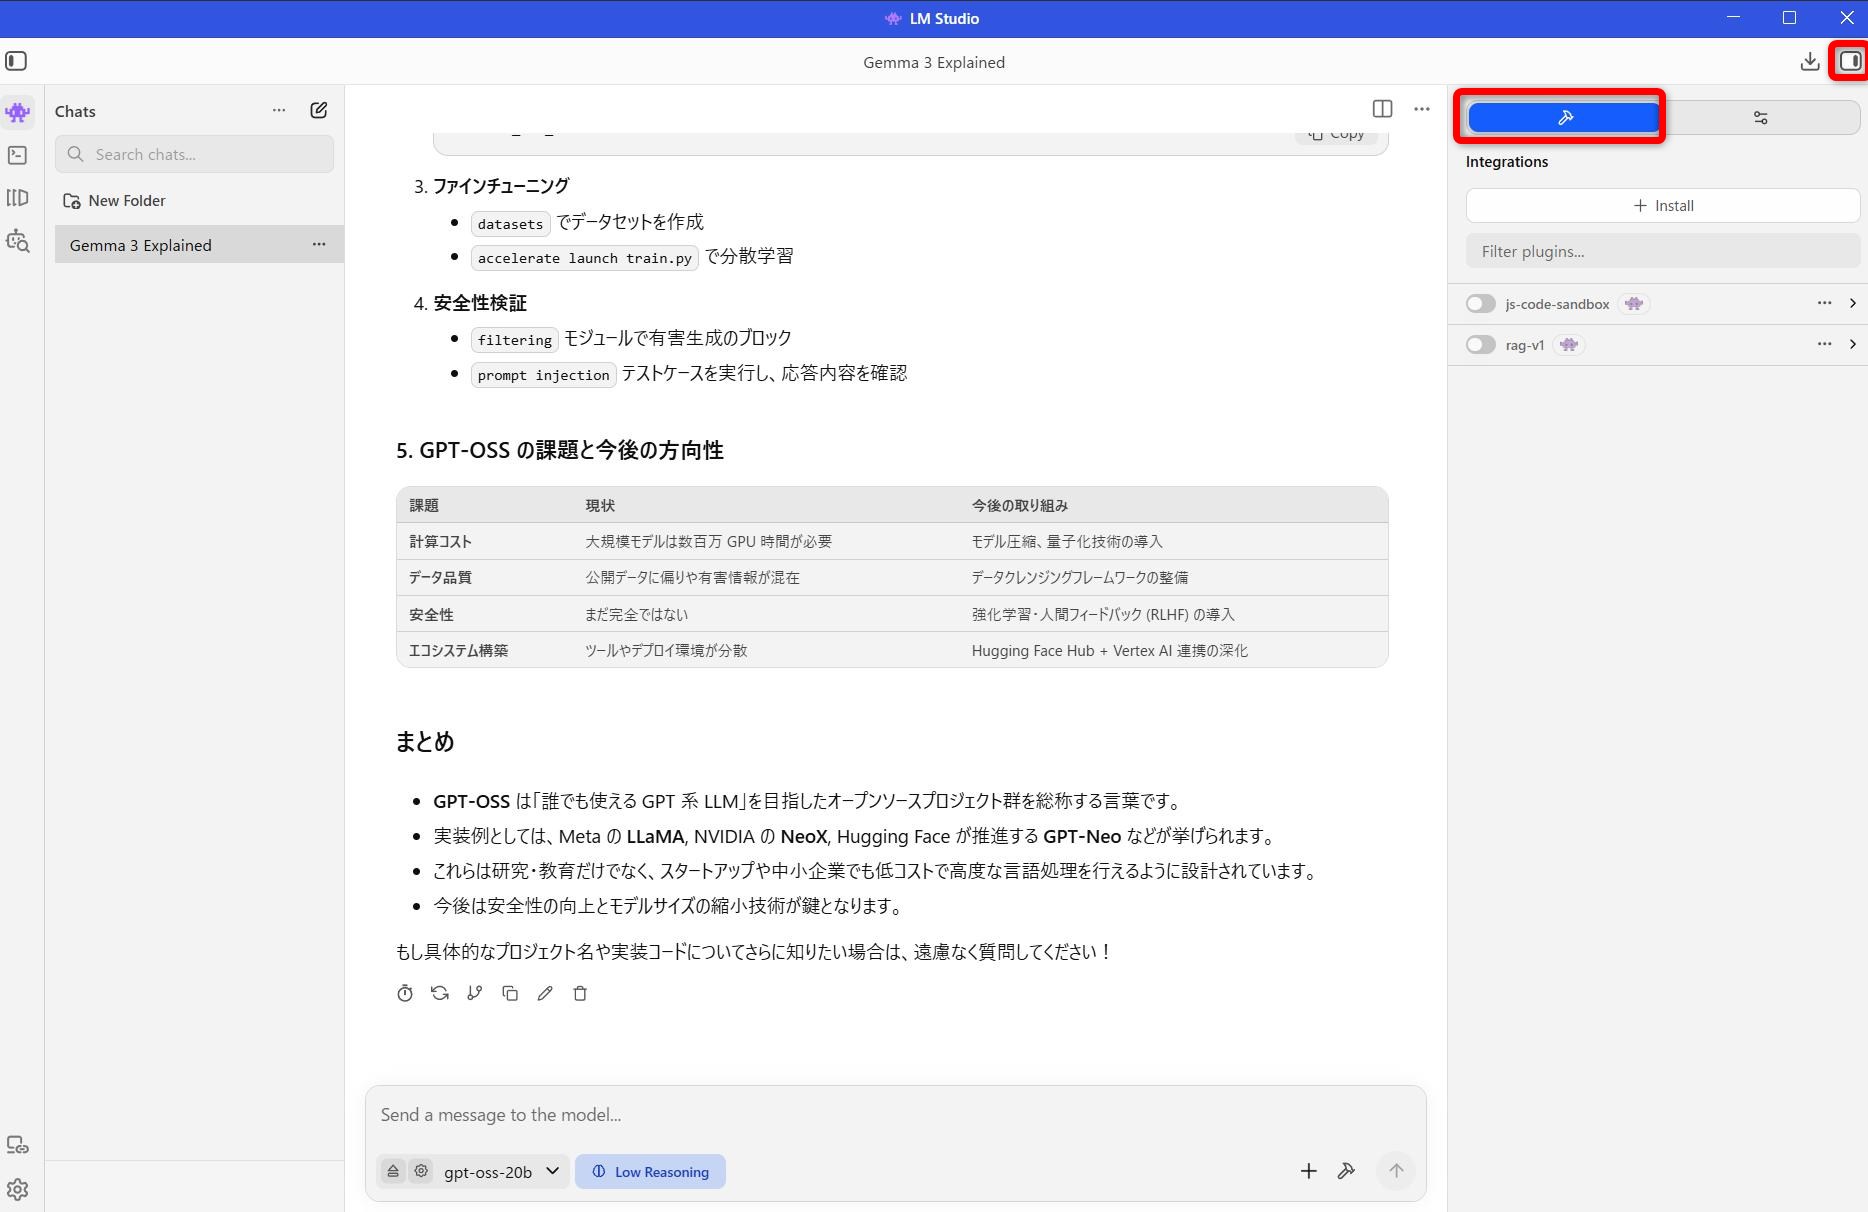Branch the conversation from this message
Screen dimensions: 1868x1212
pyautogui.click(x=475, y=993)
